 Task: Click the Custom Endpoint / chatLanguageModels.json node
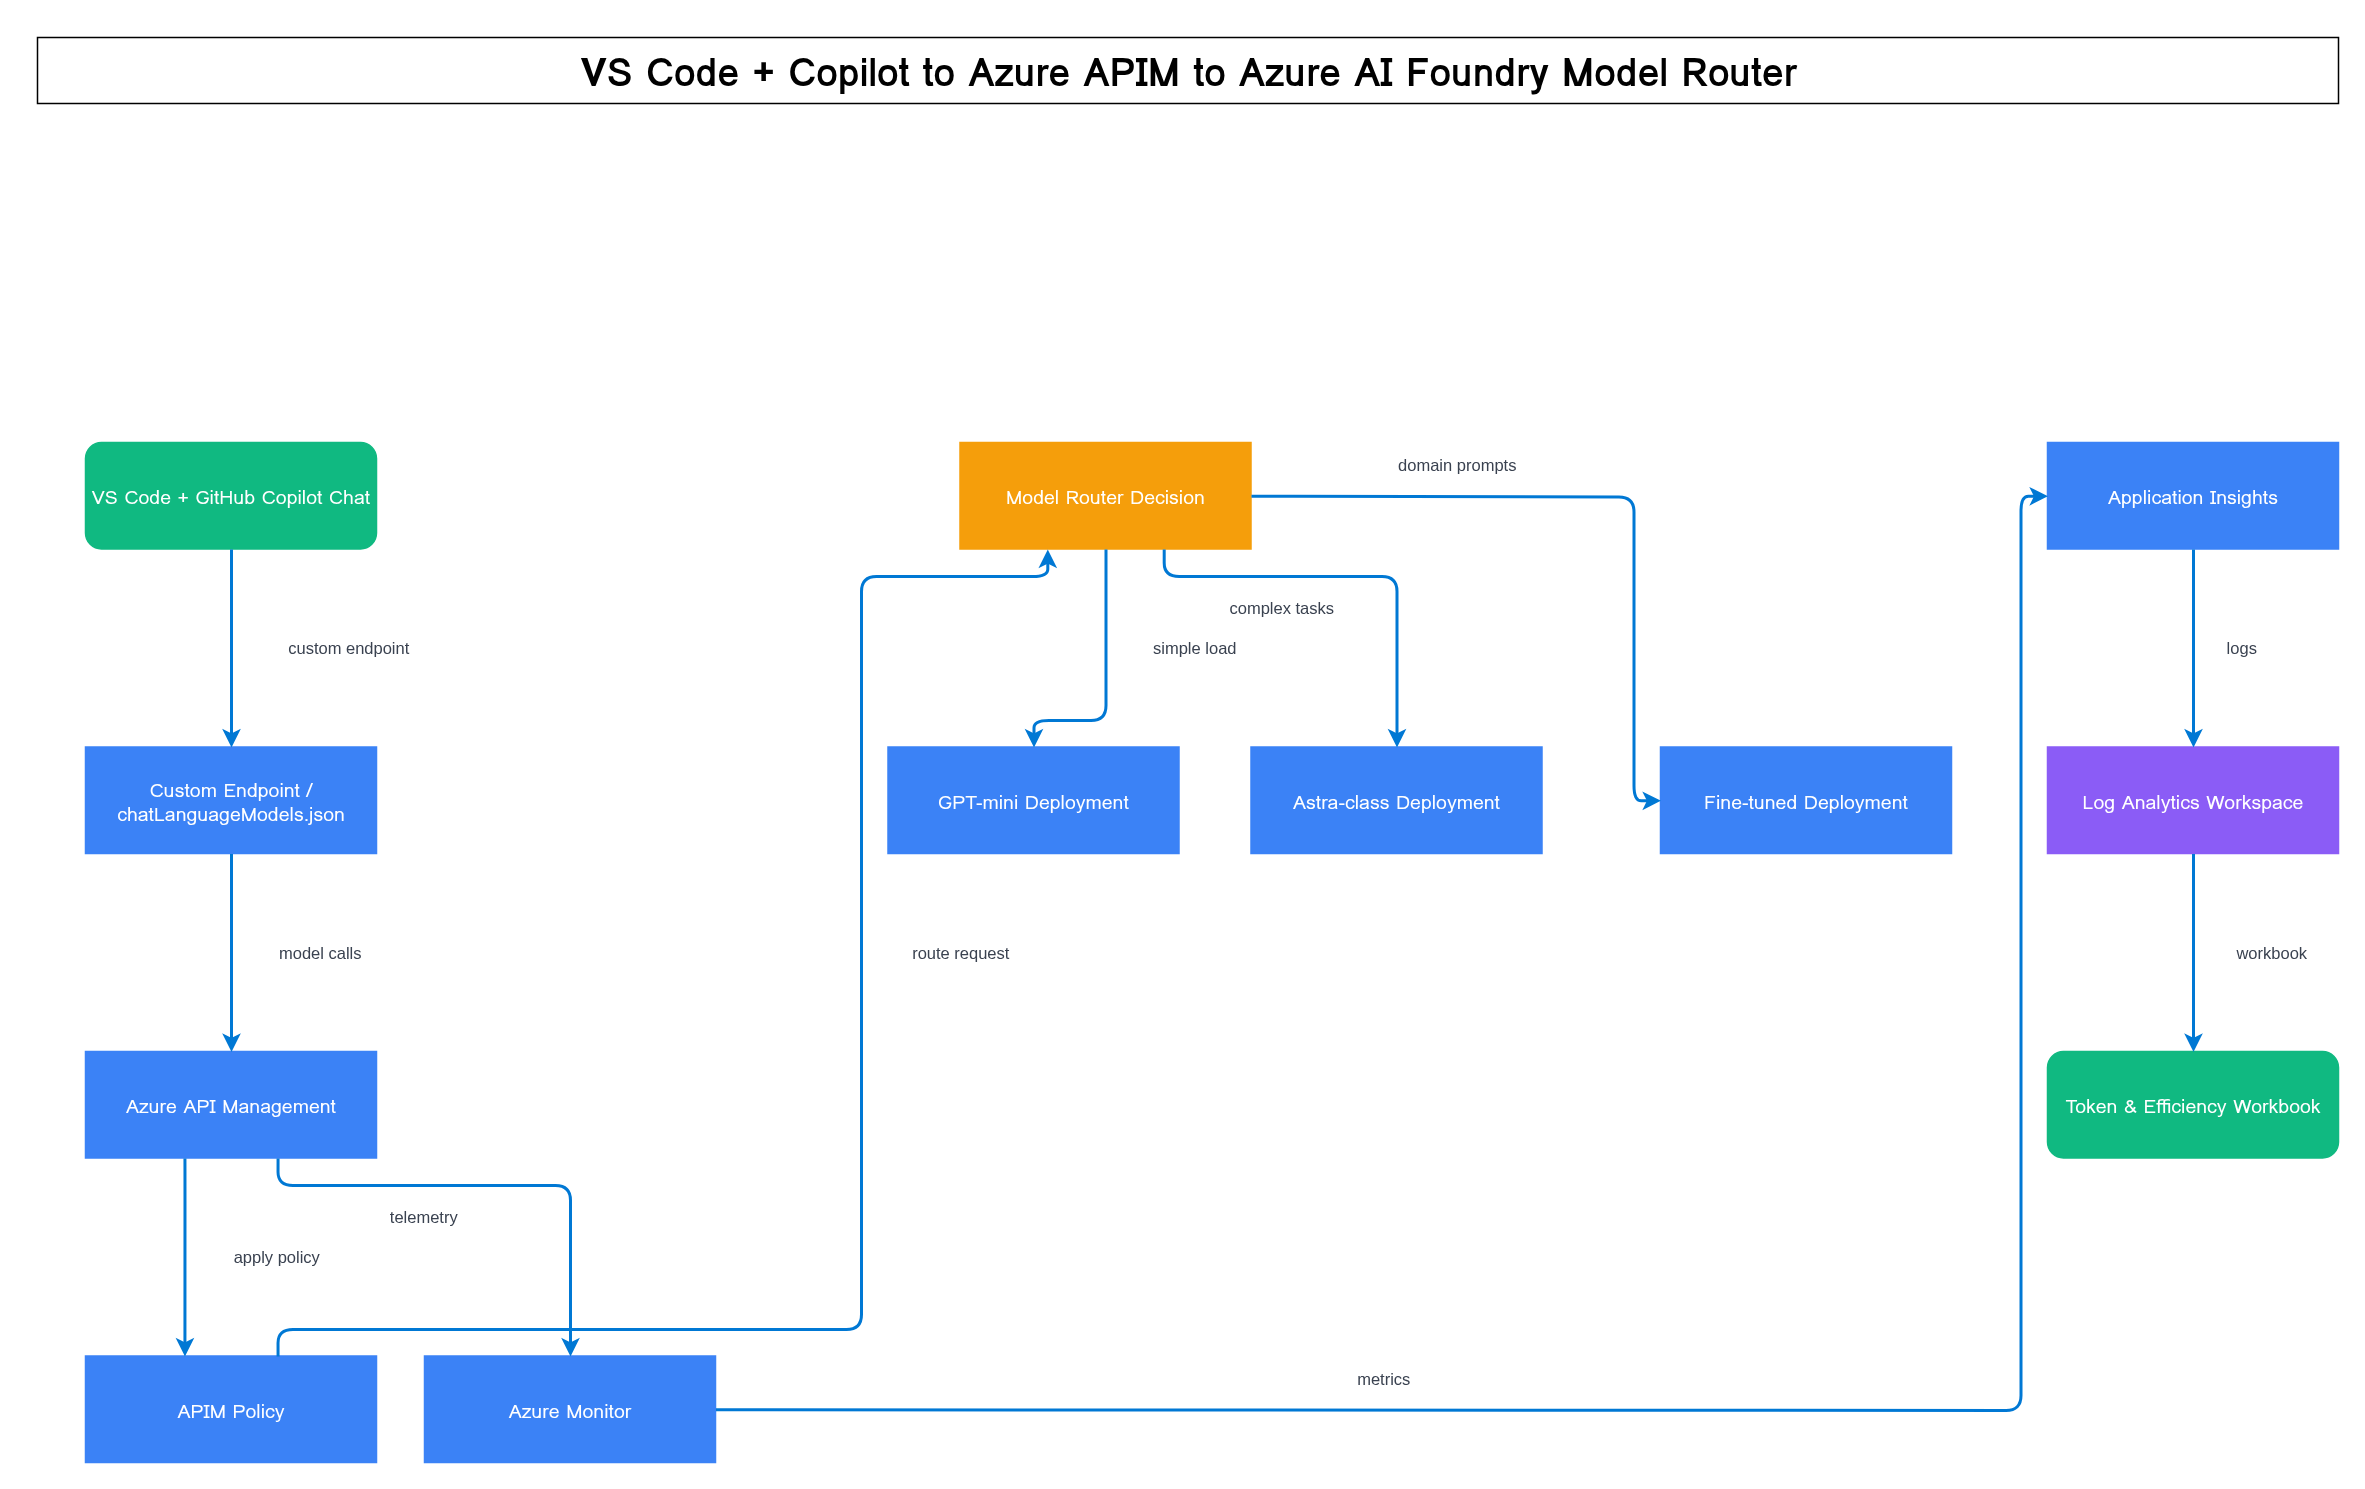[x=231, y=800]
